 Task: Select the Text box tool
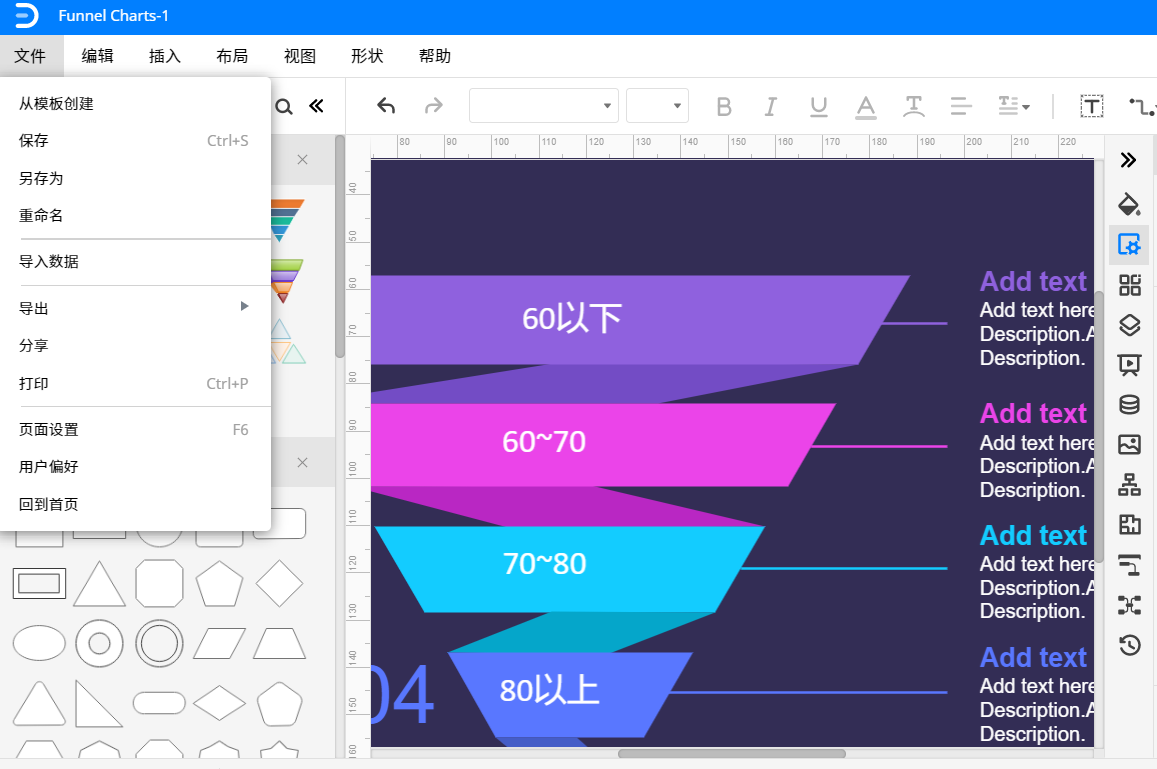click(x=1091, y=106)
